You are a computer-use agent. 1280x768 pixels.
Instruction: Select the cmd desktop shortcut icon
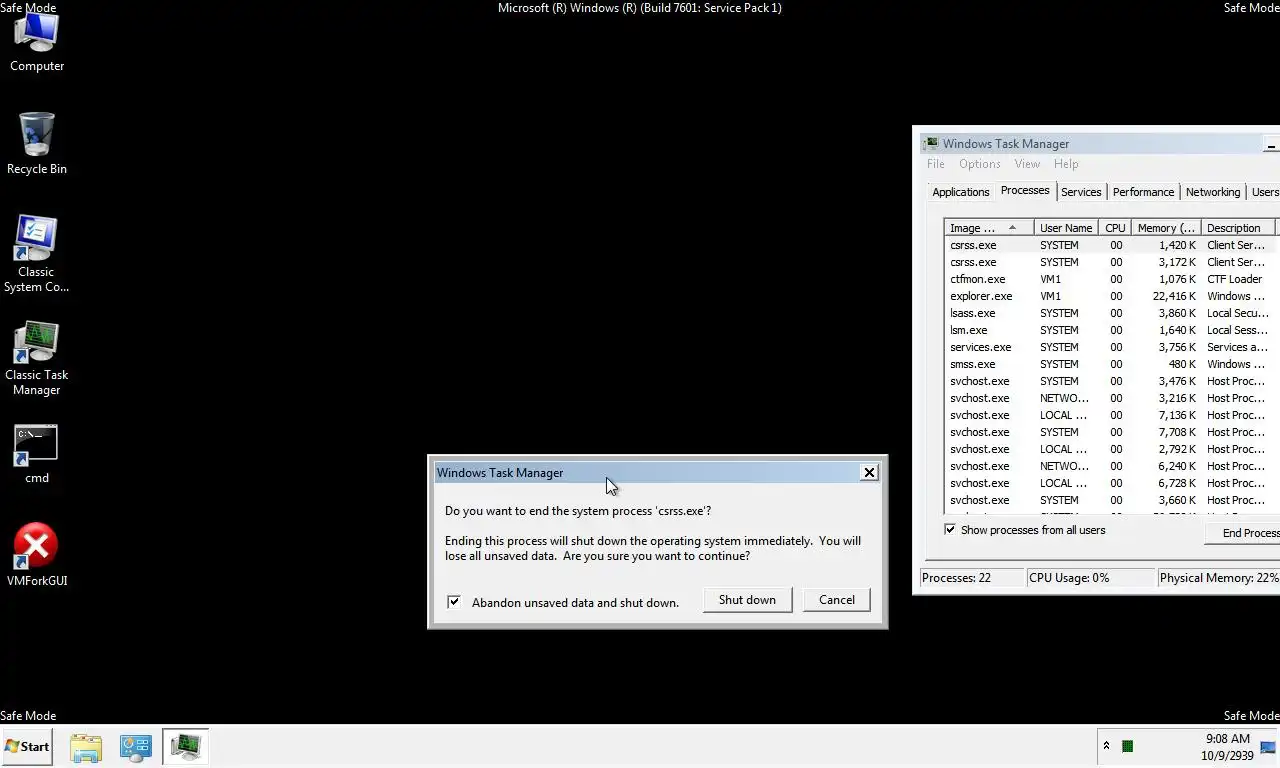click(x=37, y=455)
